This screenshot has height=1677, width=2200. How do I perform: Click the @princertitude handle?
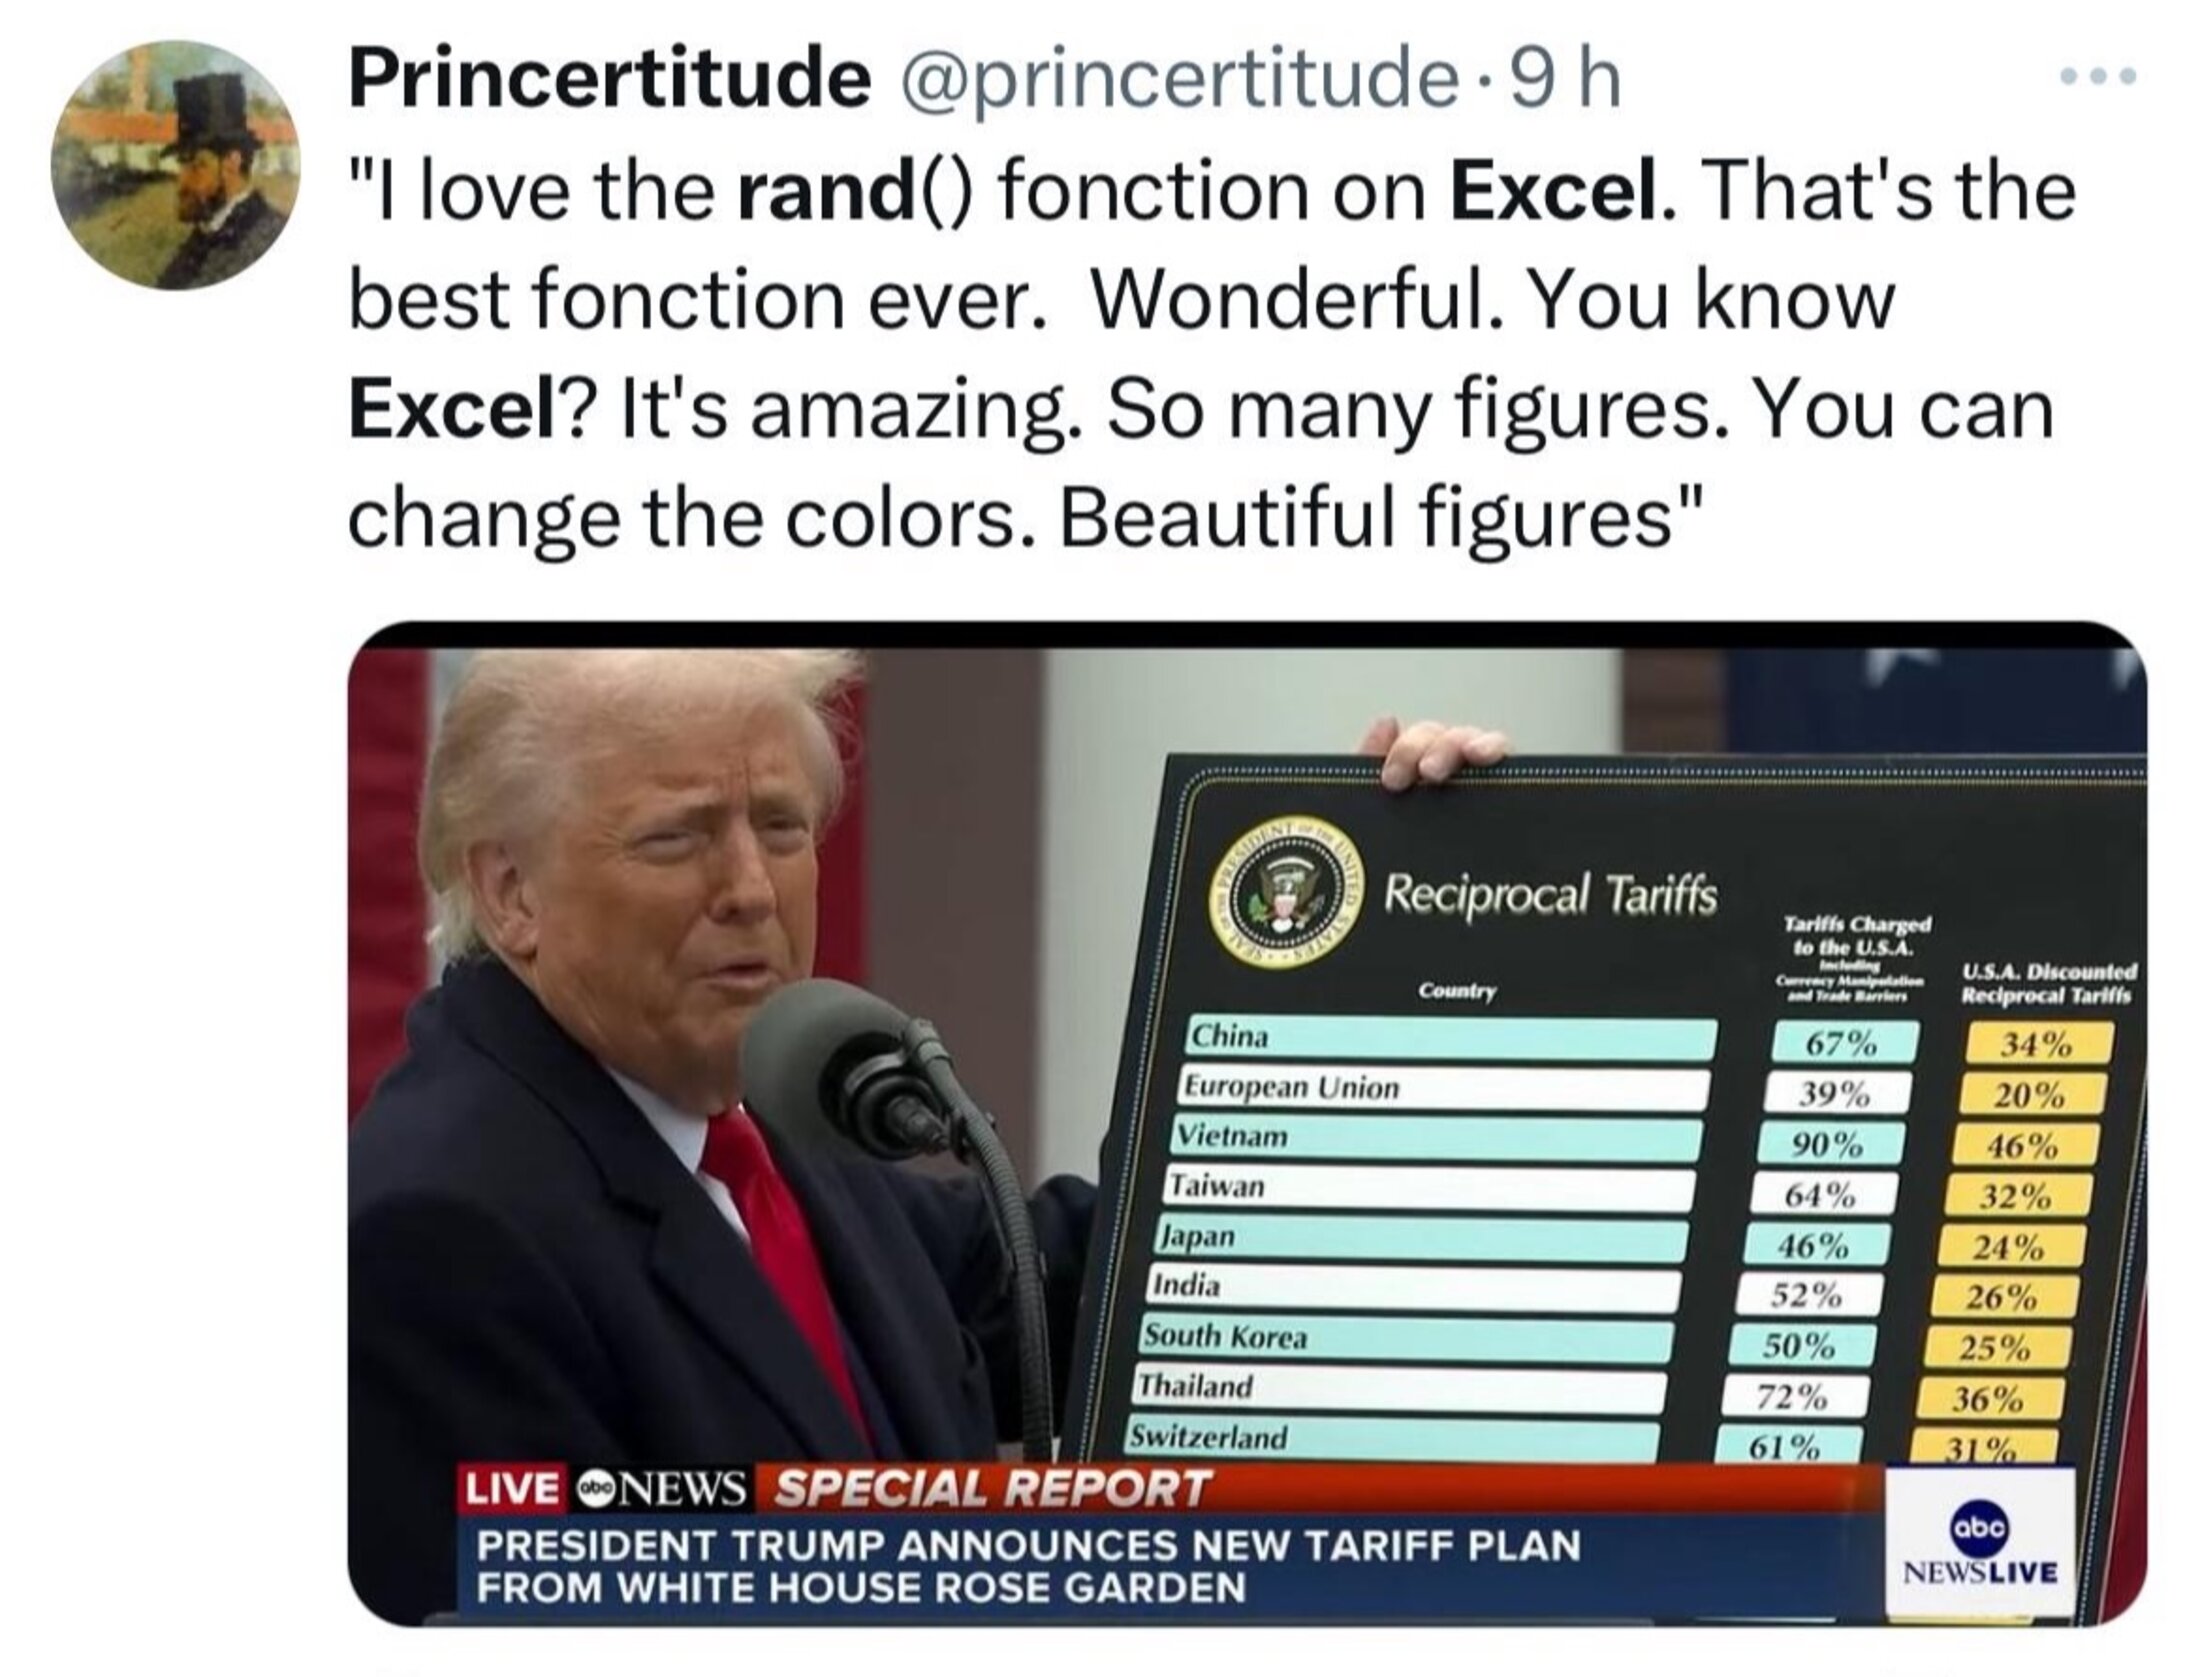(1171, 82)
